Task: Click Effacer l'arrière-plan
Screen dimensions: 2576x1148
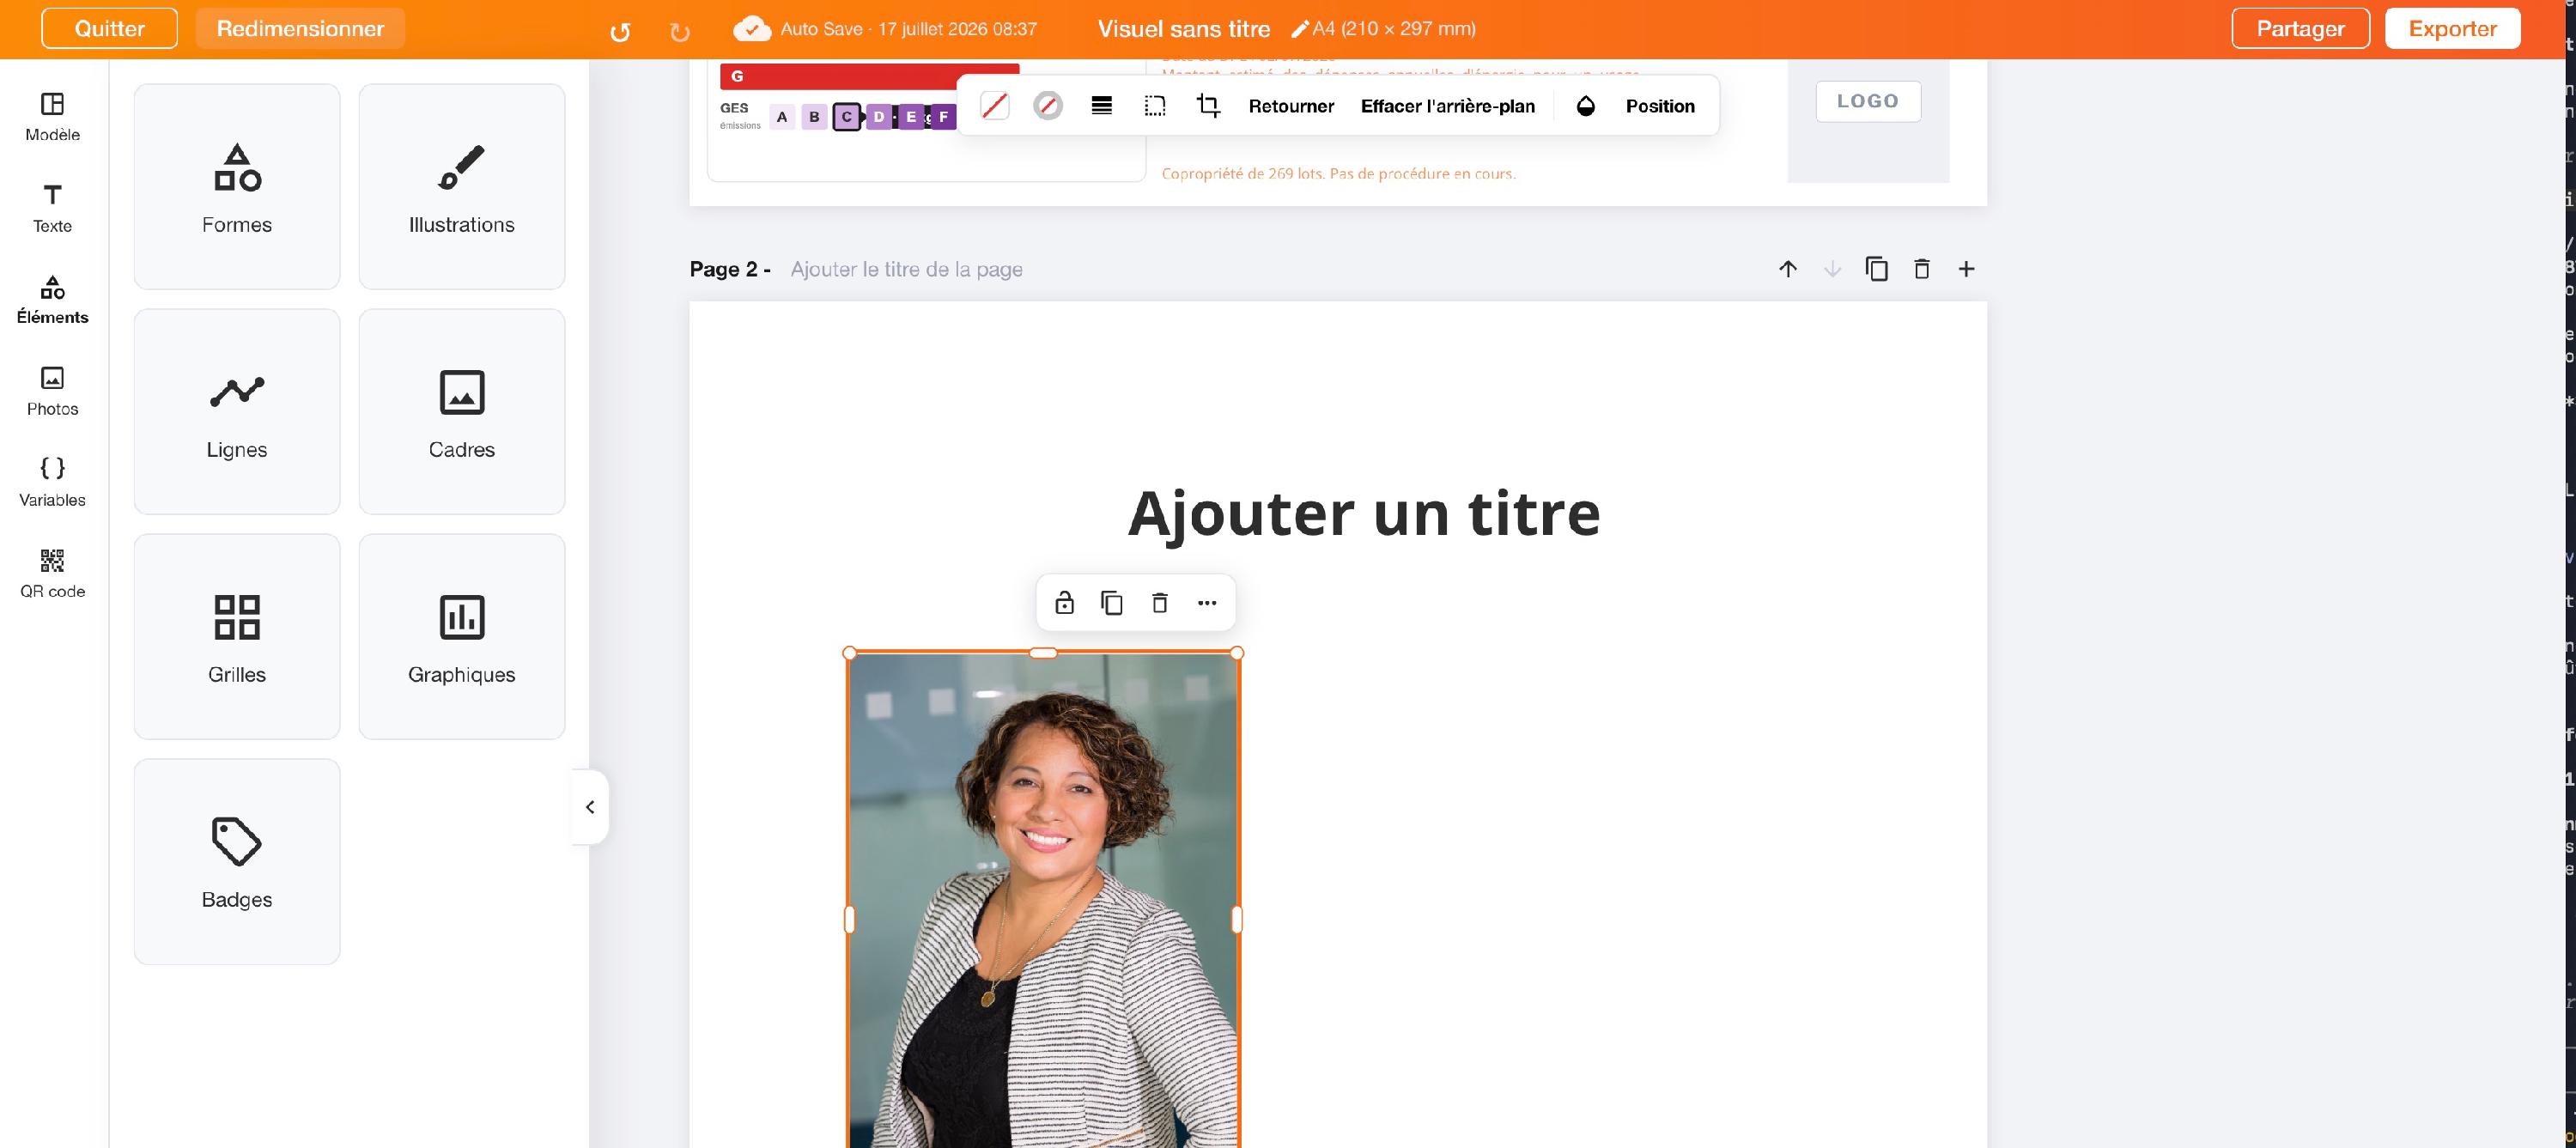Action: [x=1447, y=105]
